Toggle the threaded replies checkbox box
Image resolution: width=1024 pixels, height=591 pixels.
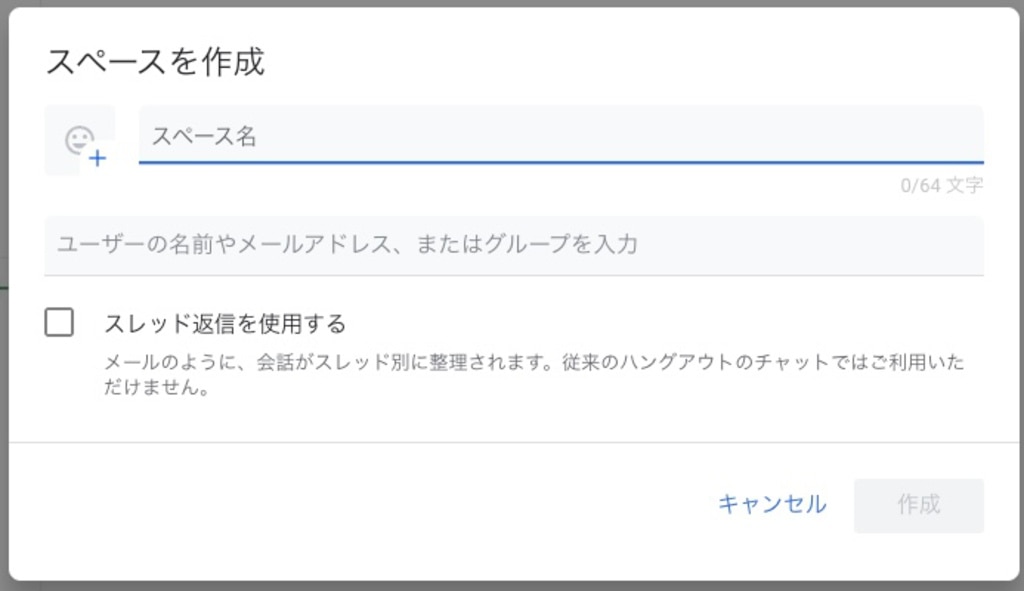[59, 322]
